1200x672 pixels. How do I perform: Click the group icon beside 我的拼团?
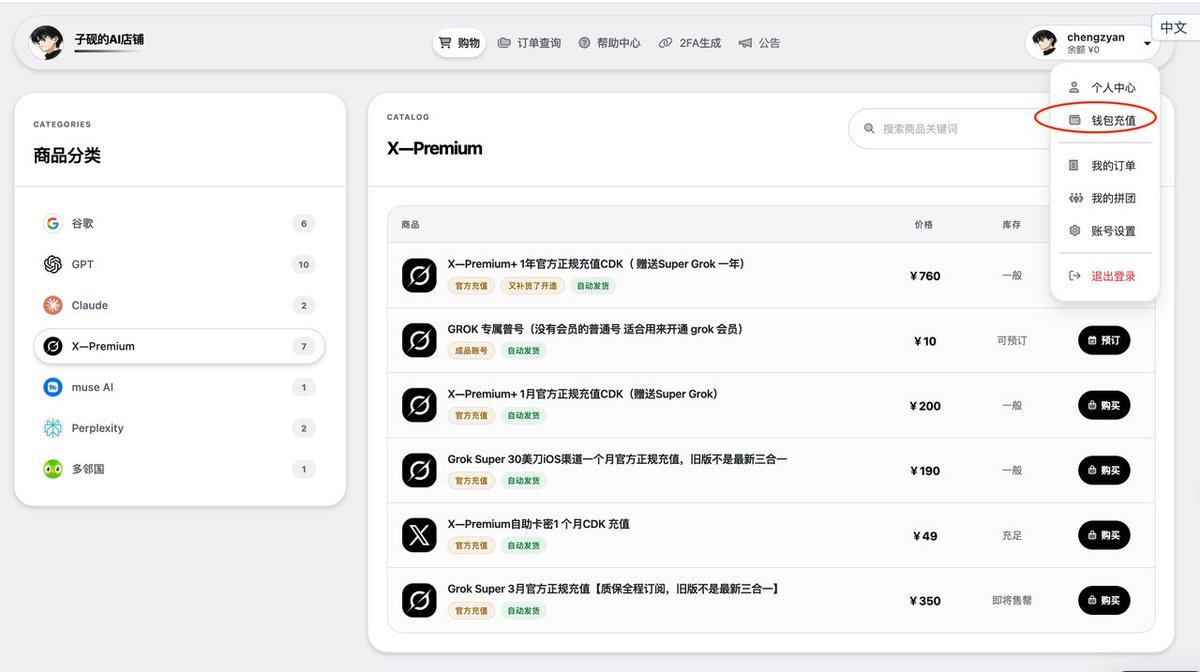pyautogui.click(x=1075, y=198)
